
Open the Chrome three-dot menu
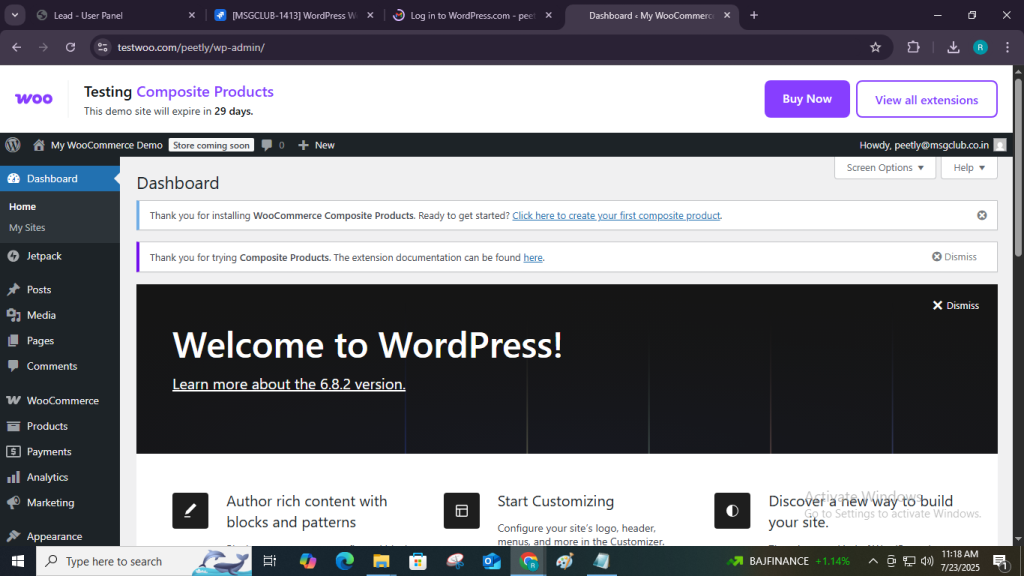point(1008,47)
